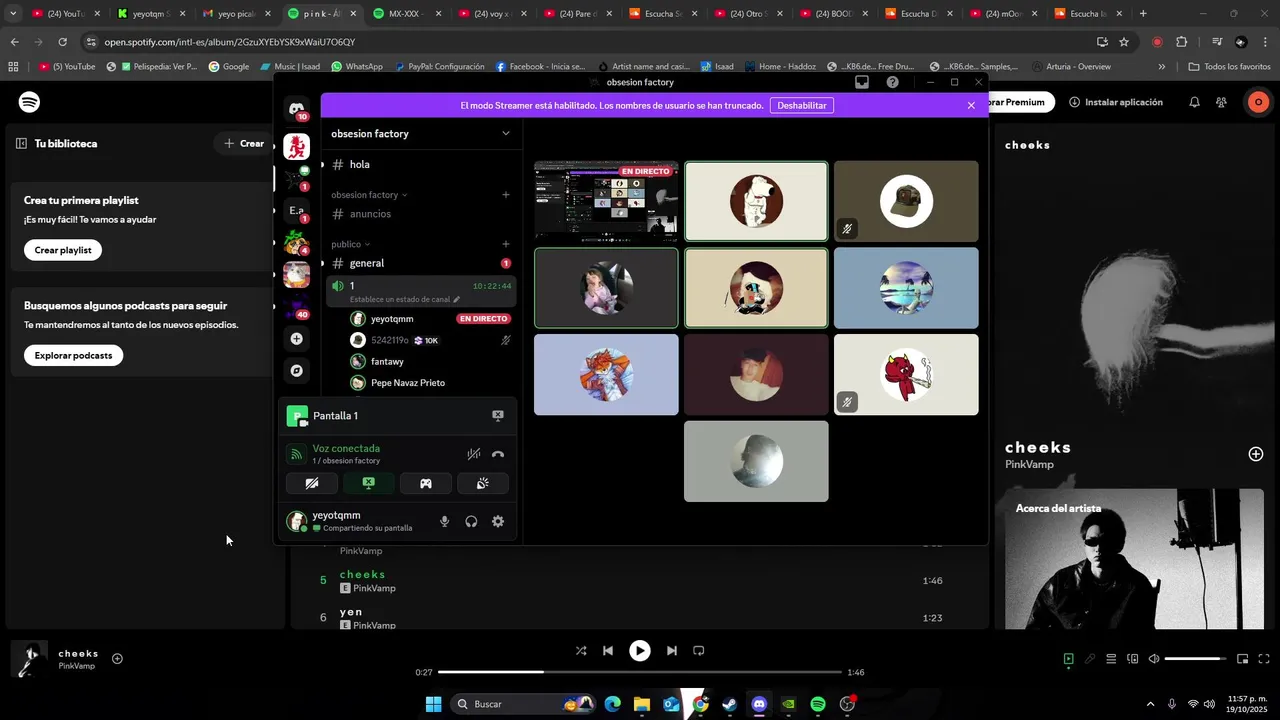The image size is (1280, 720).
Task: Open Spotify miniplayer icon
Action: point(1243,659)
